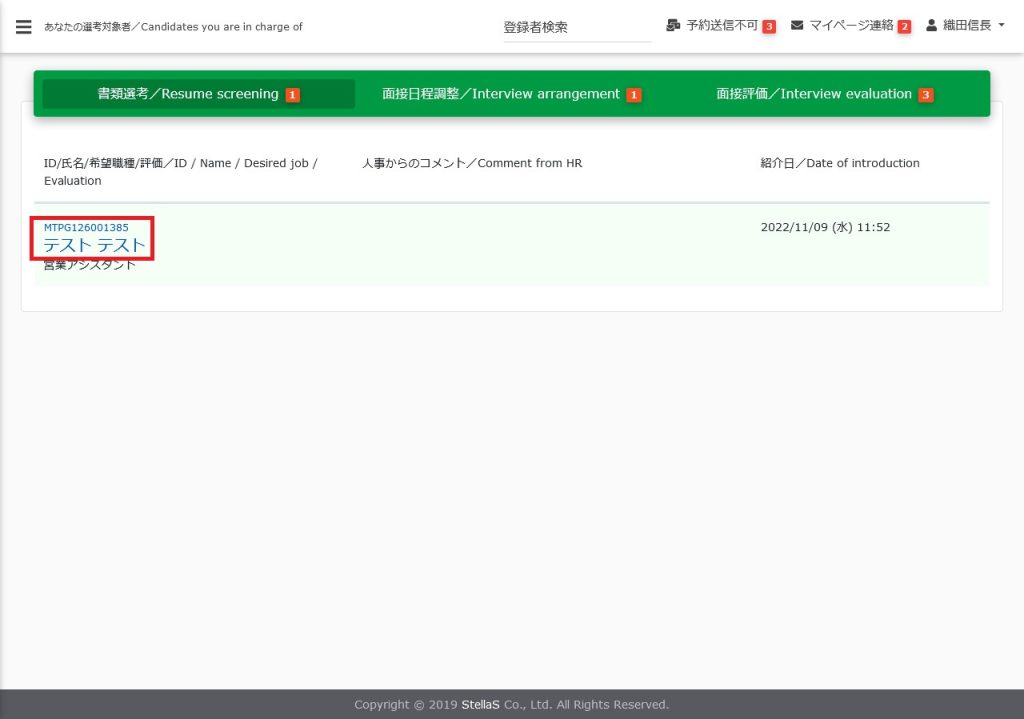Click the マイページ連絡 text label
Screen dimensions: 1024x719
[851, 25]
